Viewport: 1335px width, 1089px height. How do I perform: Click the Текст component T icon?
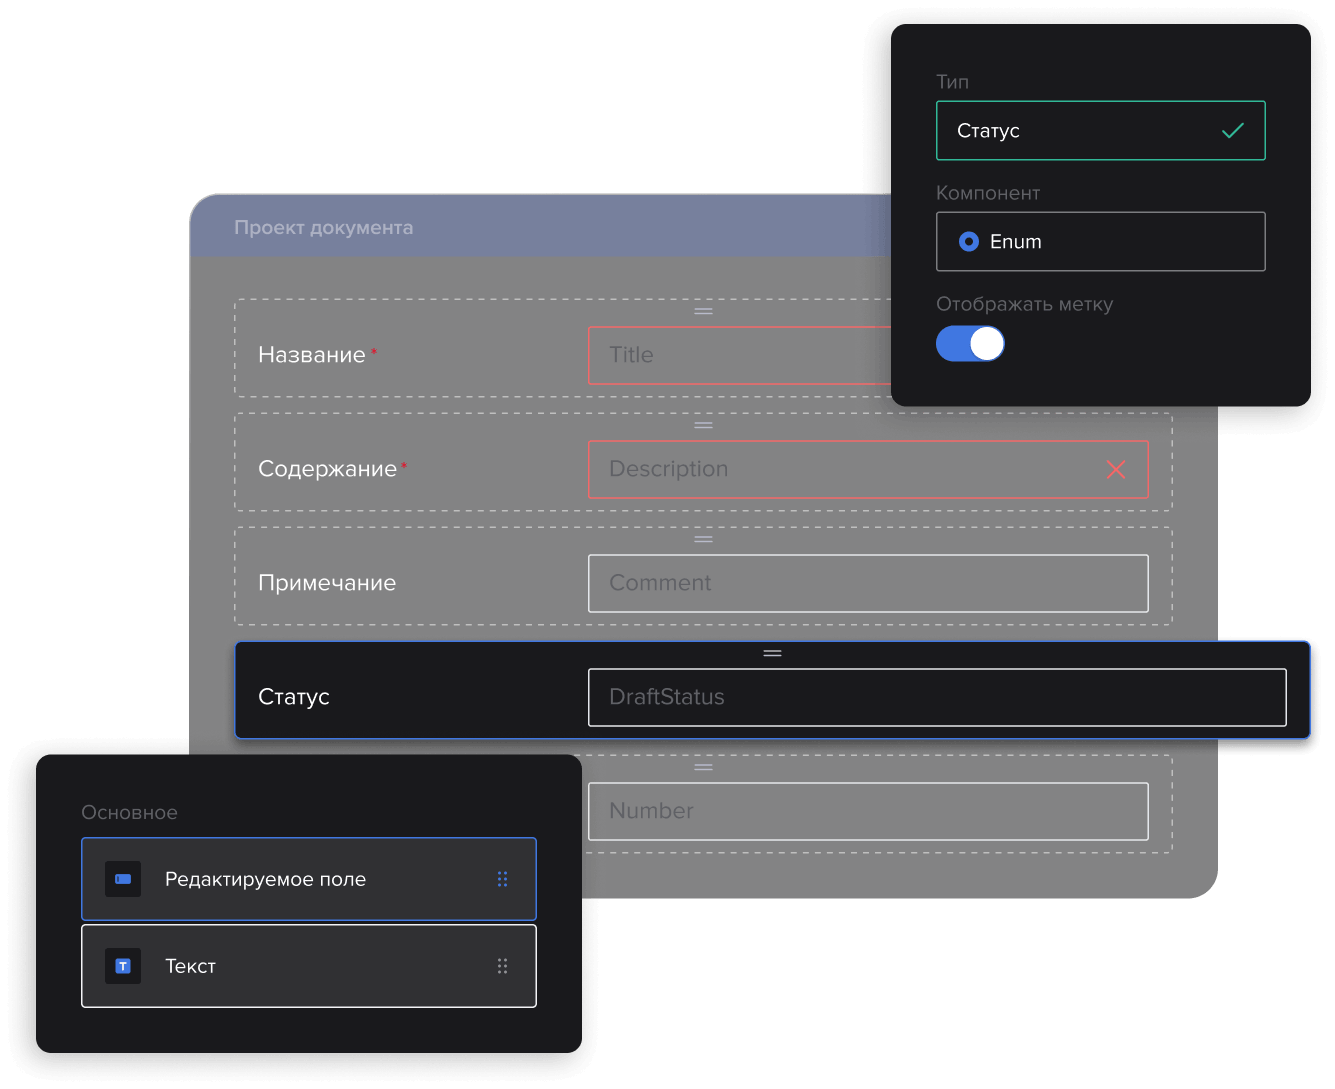click(x=123, y=966)
